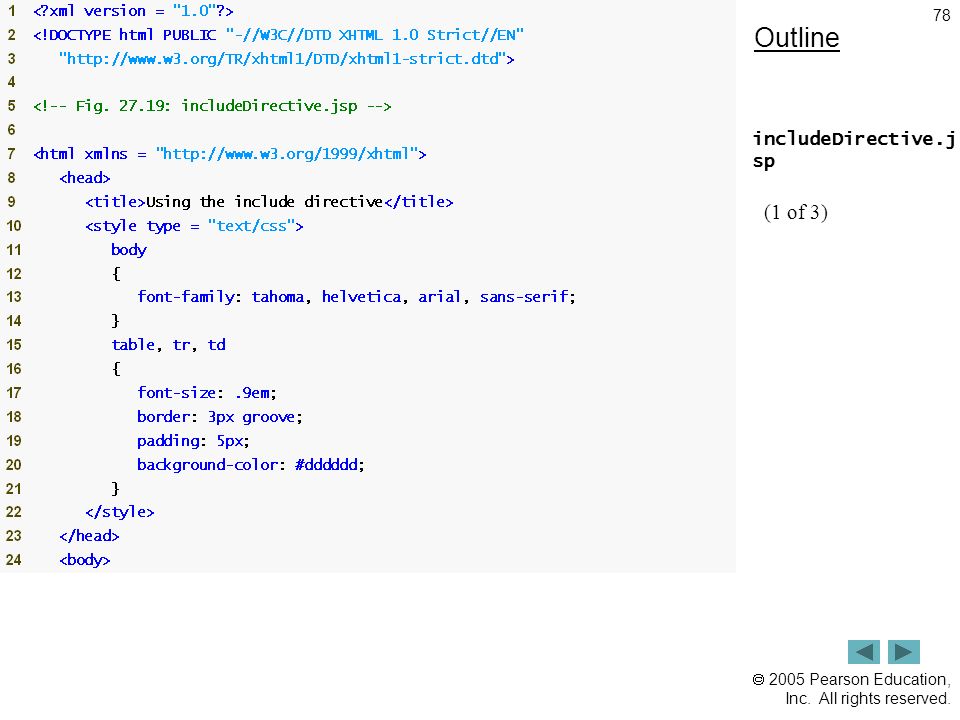Advance with the next slide arrow
960x720 pixels.
pyautogui.click(x=904, y=652)
